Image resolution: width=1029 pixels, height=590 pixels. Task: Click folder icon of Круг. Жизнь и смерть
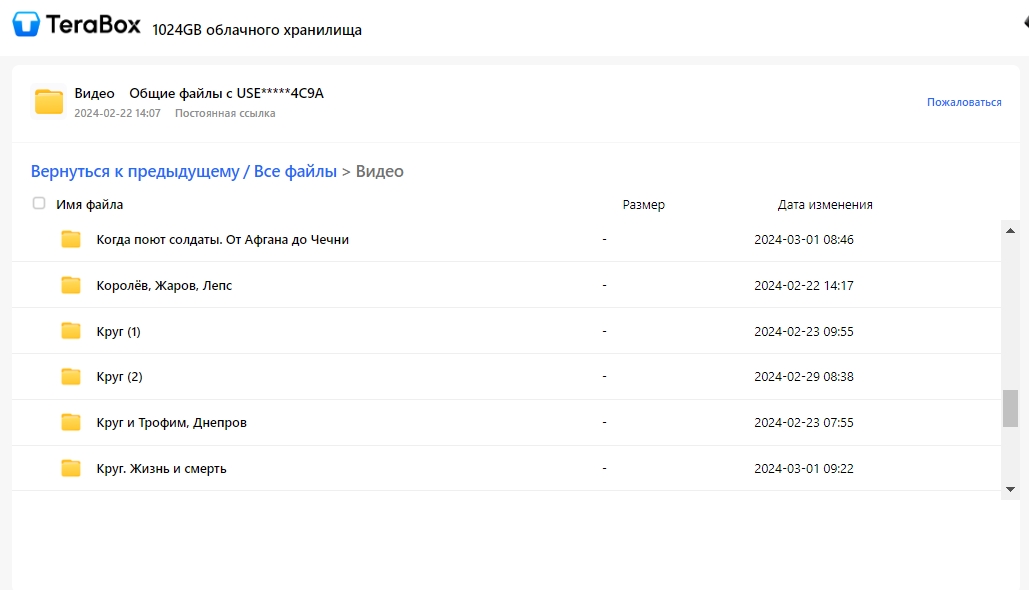[71, 468]
